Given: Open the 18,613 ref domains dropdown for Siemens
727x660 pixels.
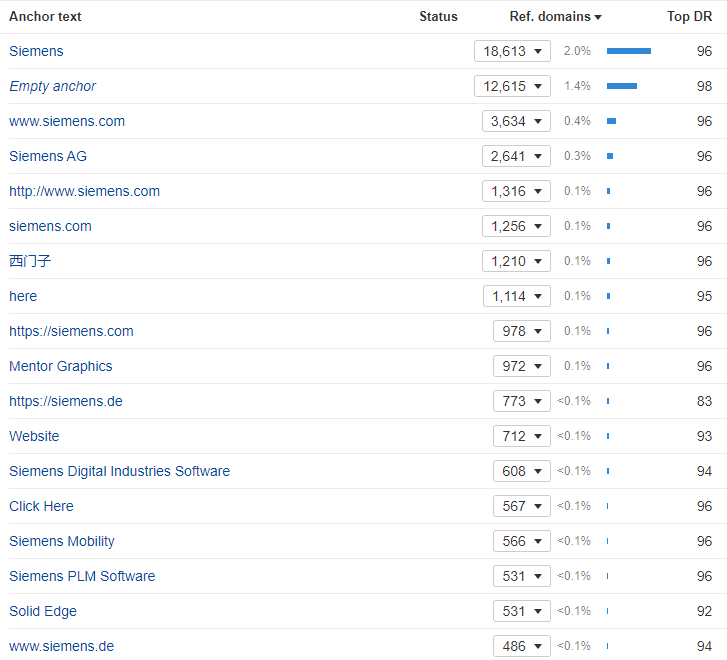Looking at the screenshot, I should [x=512, y=51].
